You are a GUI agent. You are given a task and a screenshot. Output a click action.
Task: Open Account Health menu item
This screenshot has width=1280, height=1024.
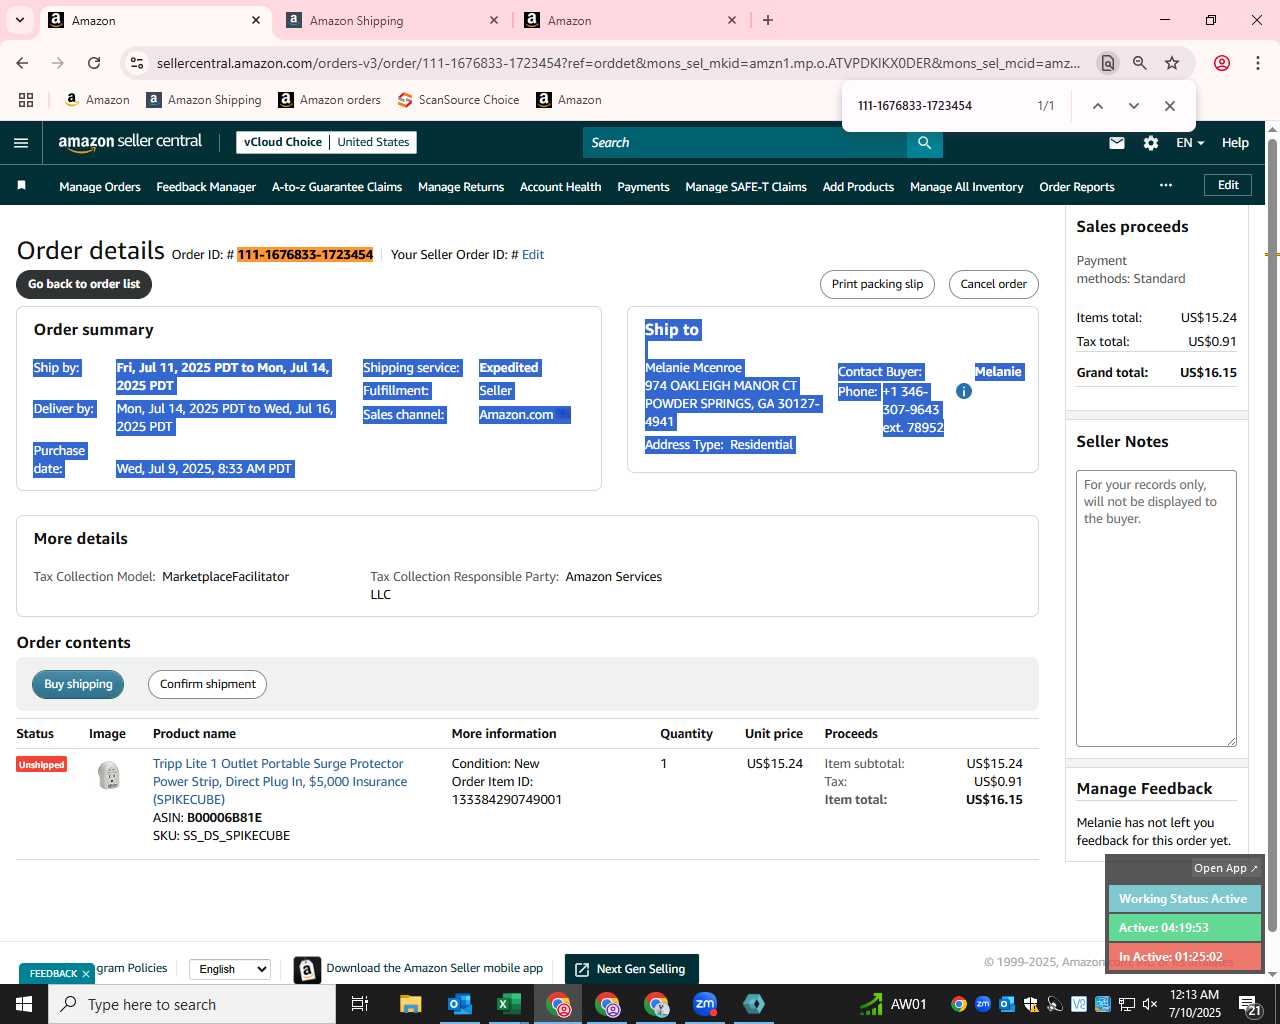coord(560,187)
